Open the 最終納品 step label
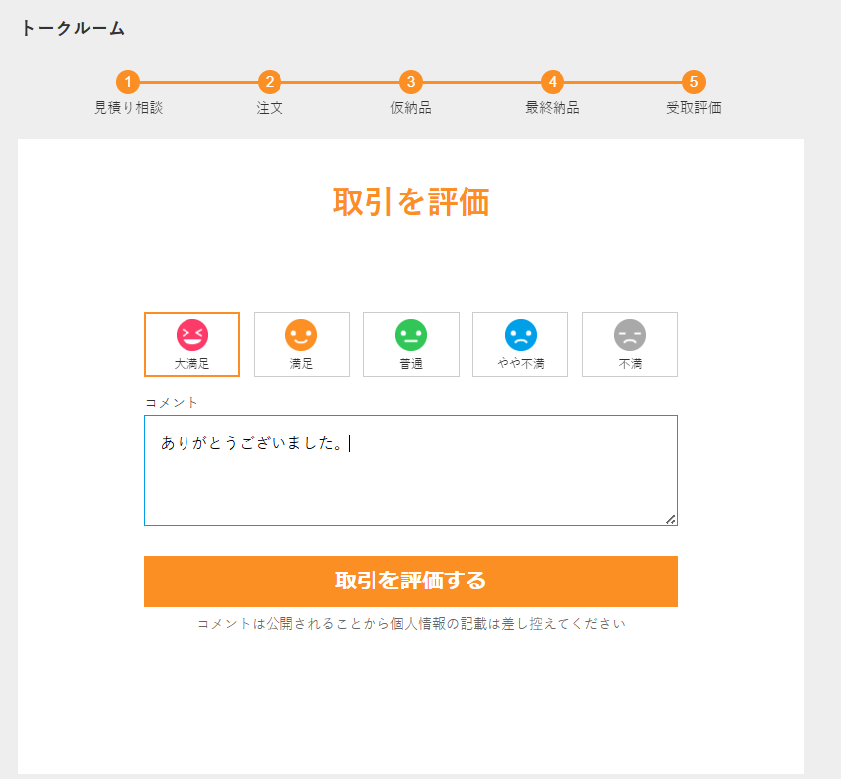 pyautogui.click(x=552, y=108)
